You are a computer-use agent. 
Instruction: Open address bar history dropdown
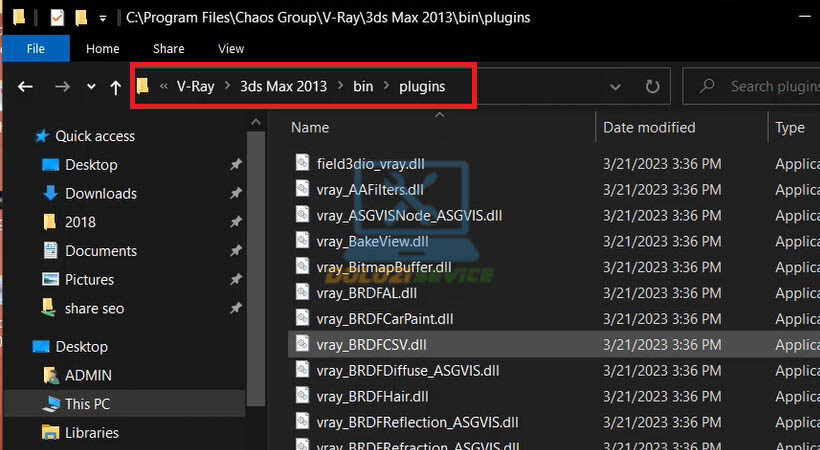coord(616,86)
